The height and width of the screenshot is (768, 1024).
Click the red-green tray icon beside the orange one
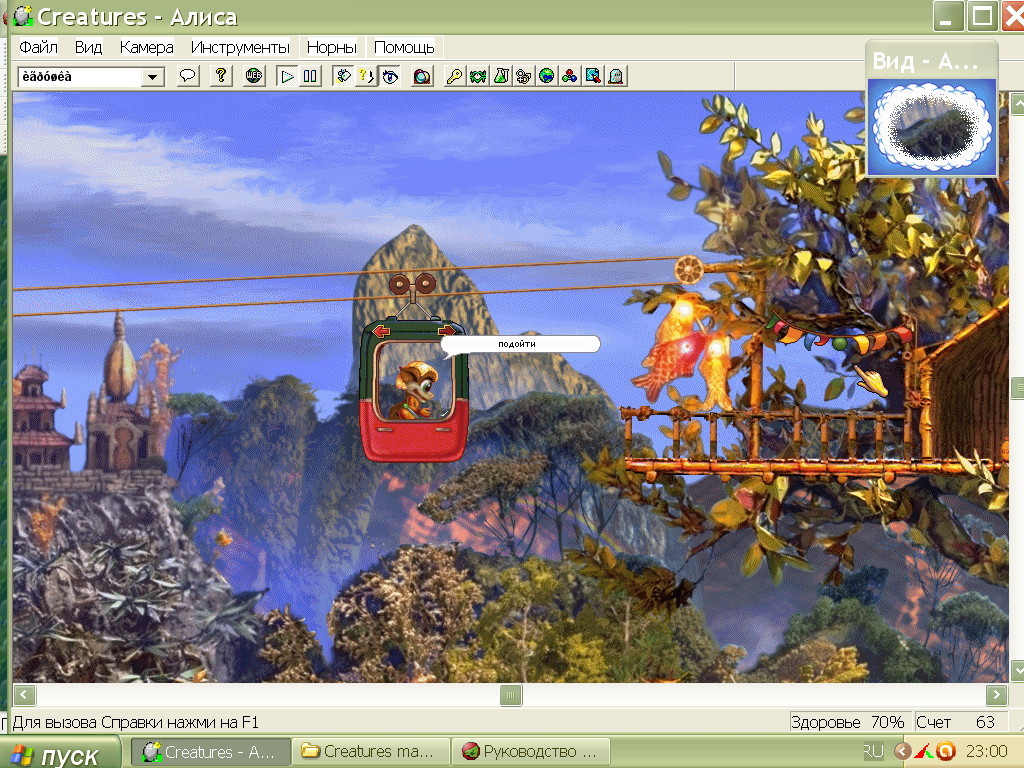(924, 752)
